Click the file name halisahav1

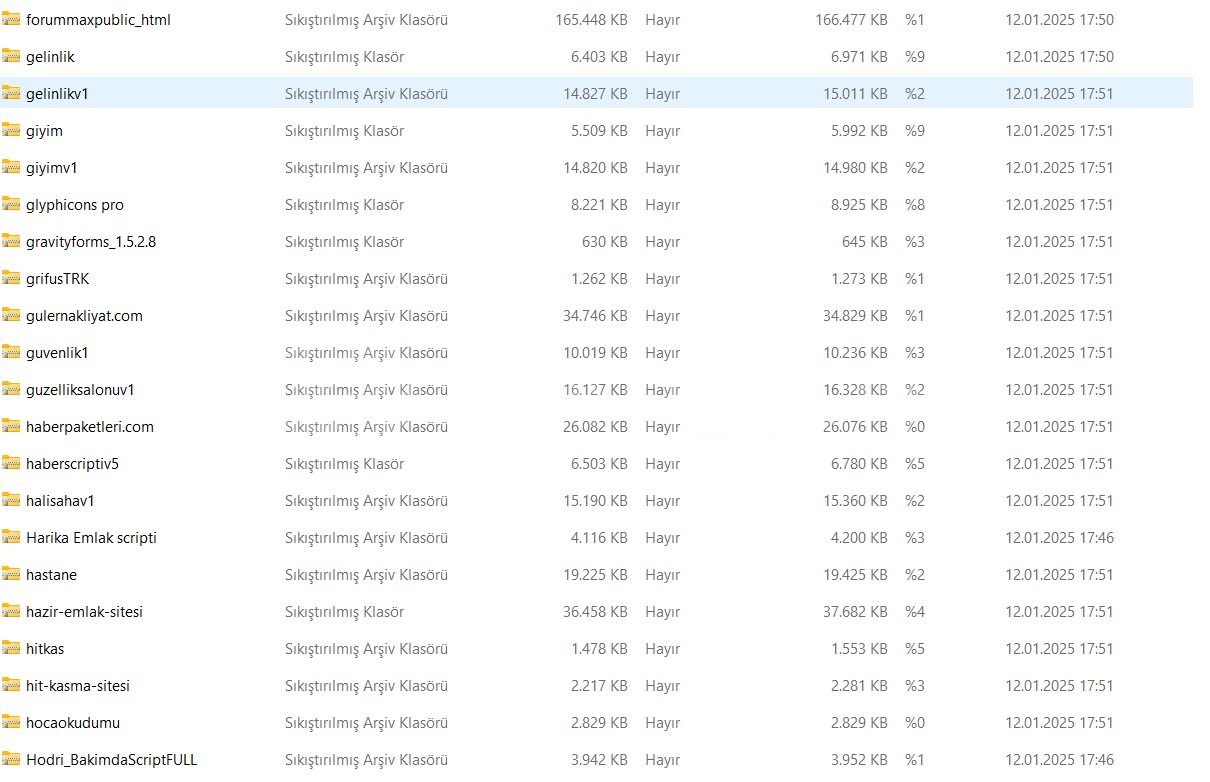[x=60, y=501]
